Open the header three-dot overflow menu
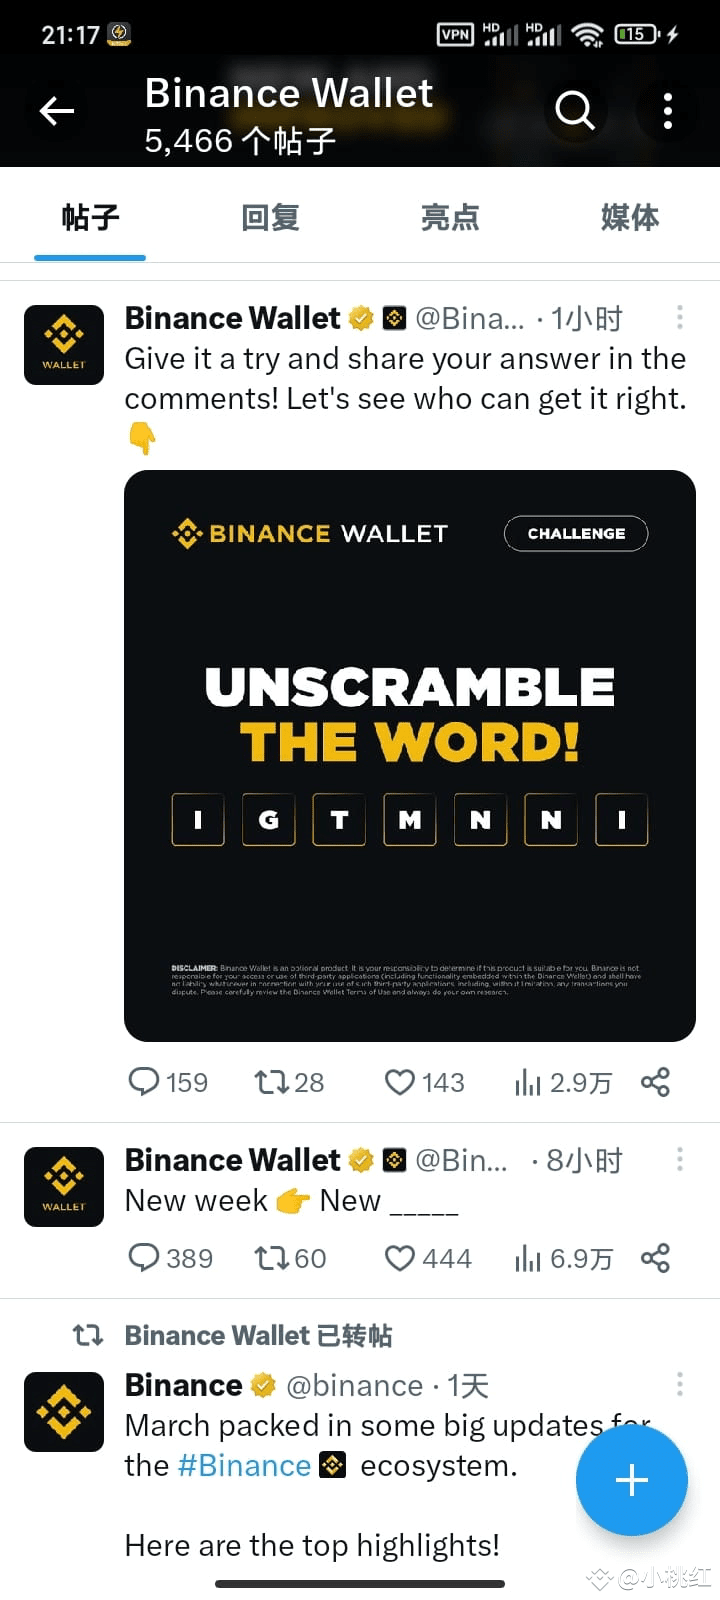Image resolution: width=720 pixels, height=1600 pixels. point(667,111)
